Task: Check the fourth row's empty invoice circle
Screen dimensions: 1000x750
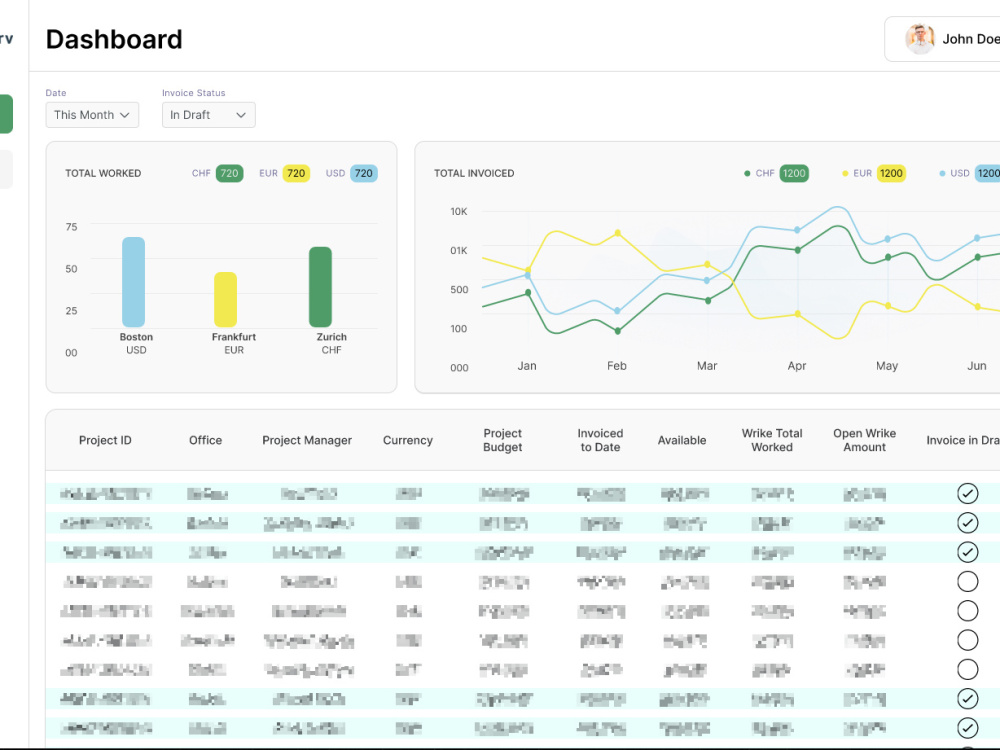Action: click(x=967, y=581)
